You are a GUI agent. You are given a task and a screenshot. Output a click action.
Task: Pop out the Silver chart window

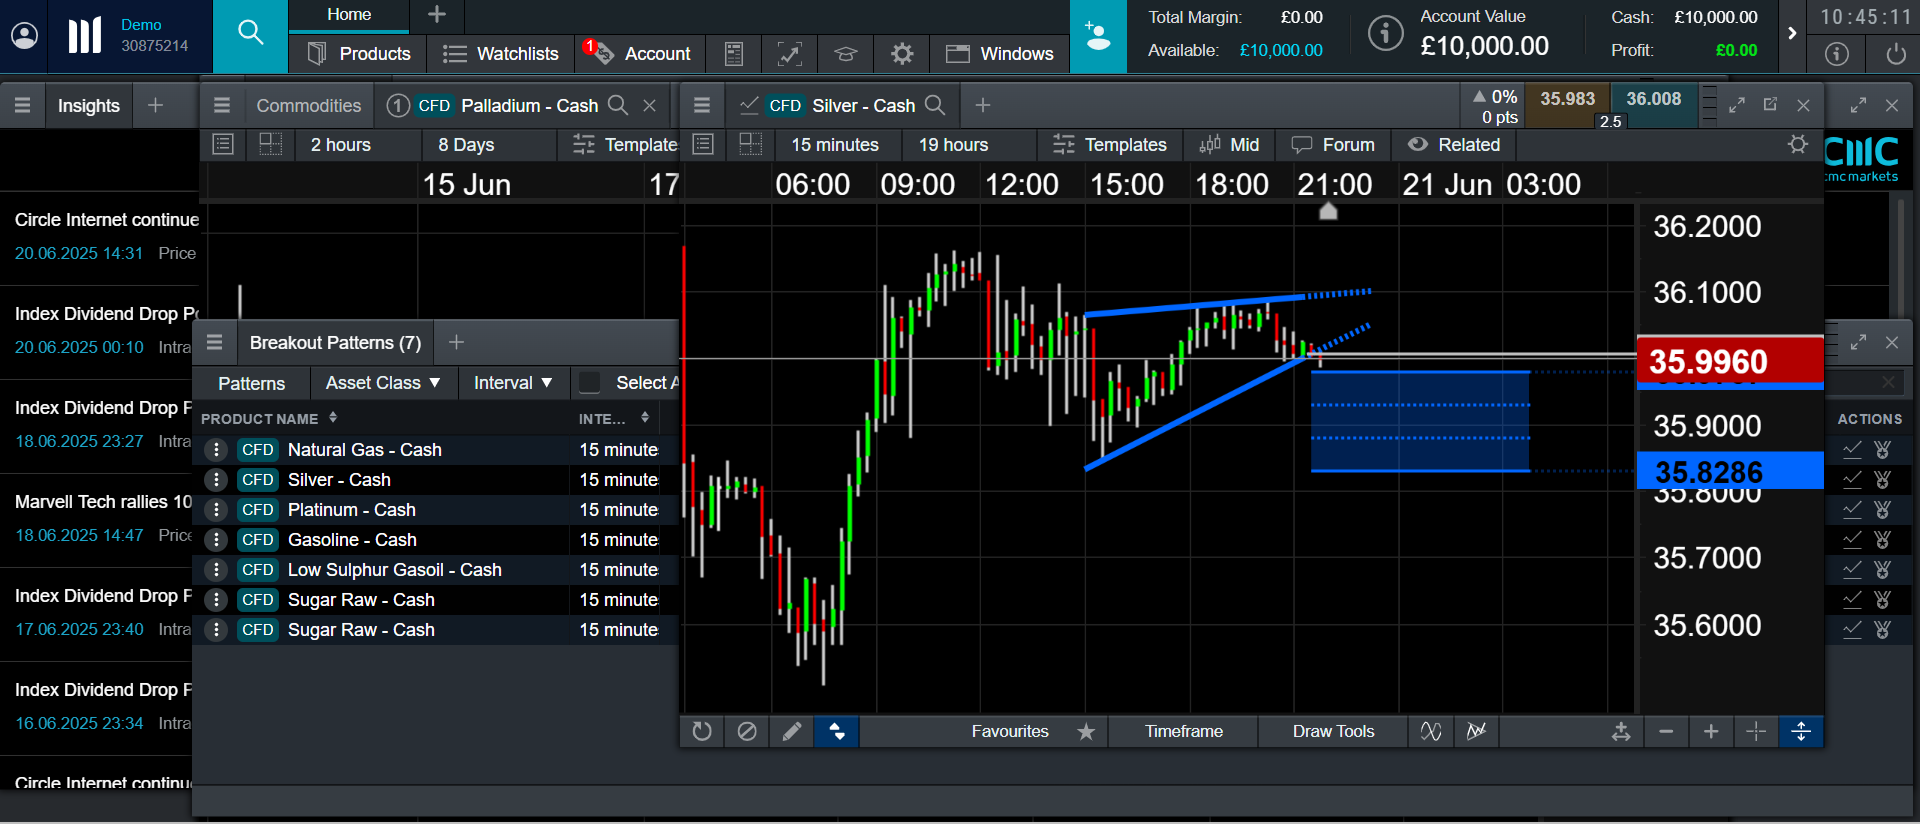point(1770,105)
